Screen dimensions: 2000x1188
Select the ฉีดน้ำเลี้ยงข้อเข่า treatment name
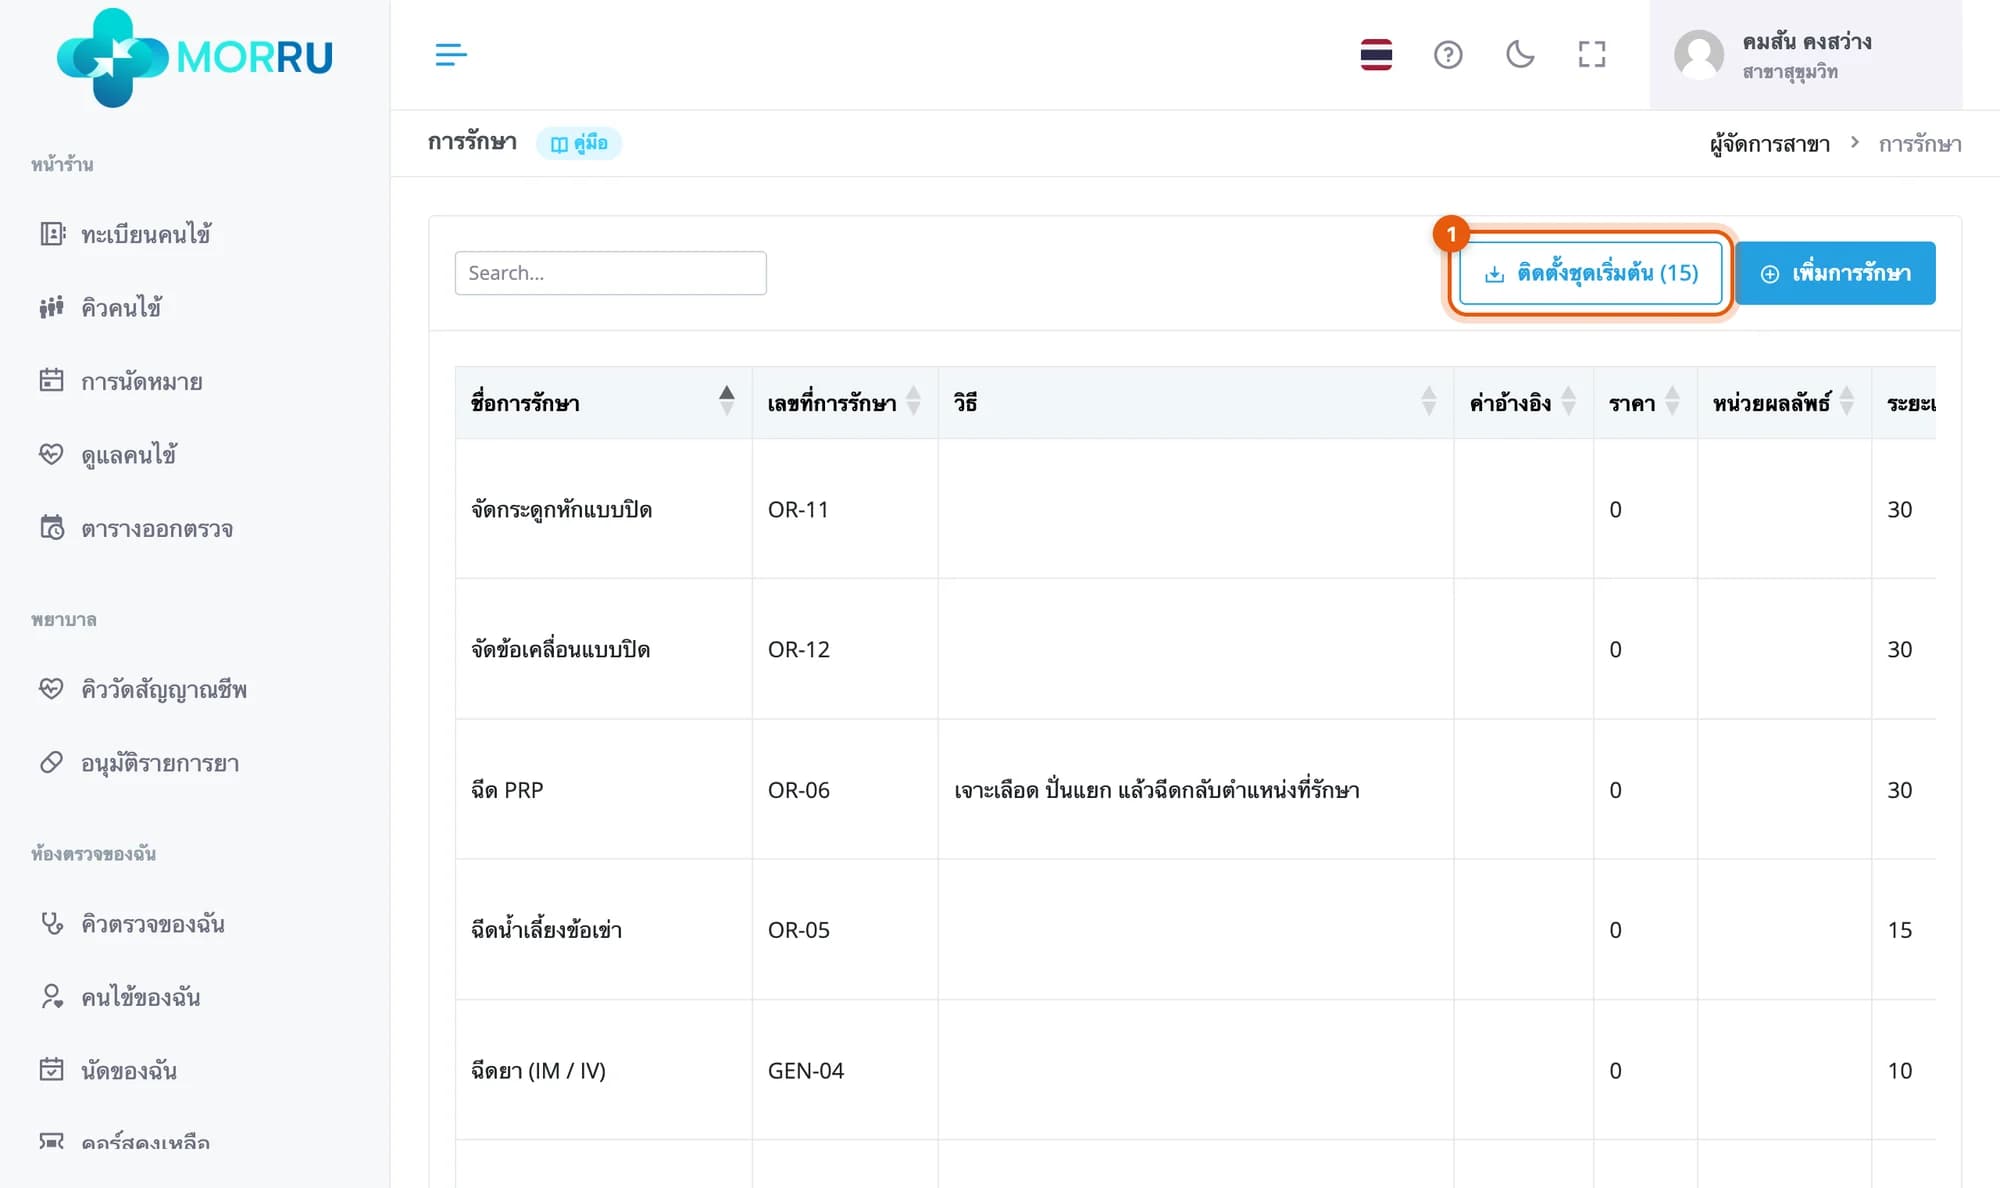[x=546, y=930]
